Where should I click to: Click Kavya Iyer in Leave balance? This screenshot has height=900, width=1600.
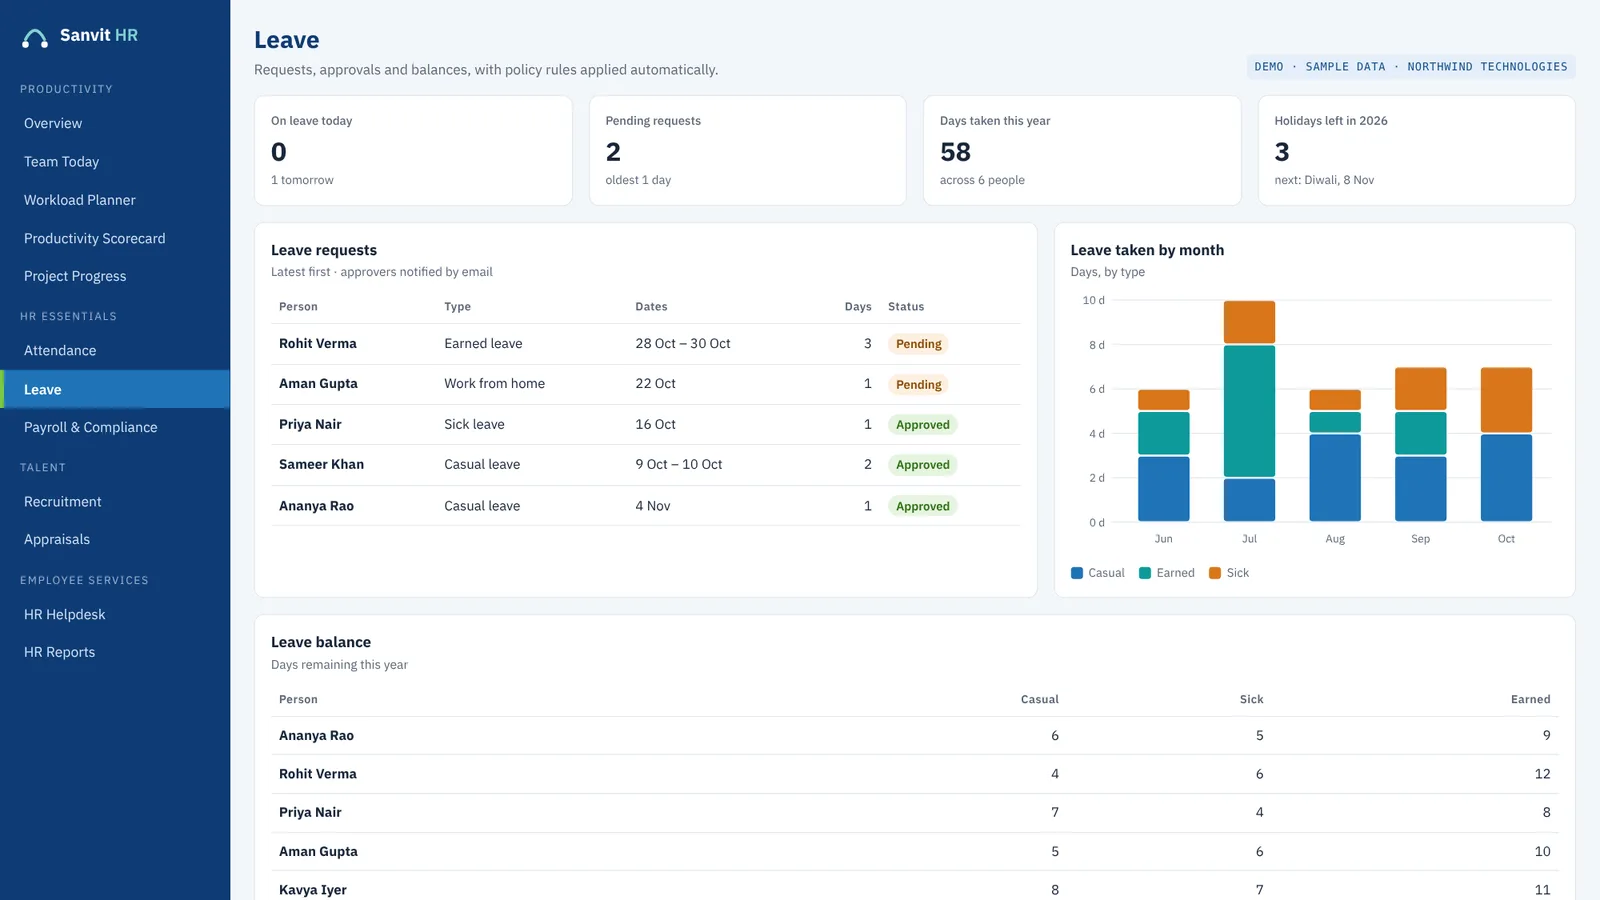coord(313,889)
